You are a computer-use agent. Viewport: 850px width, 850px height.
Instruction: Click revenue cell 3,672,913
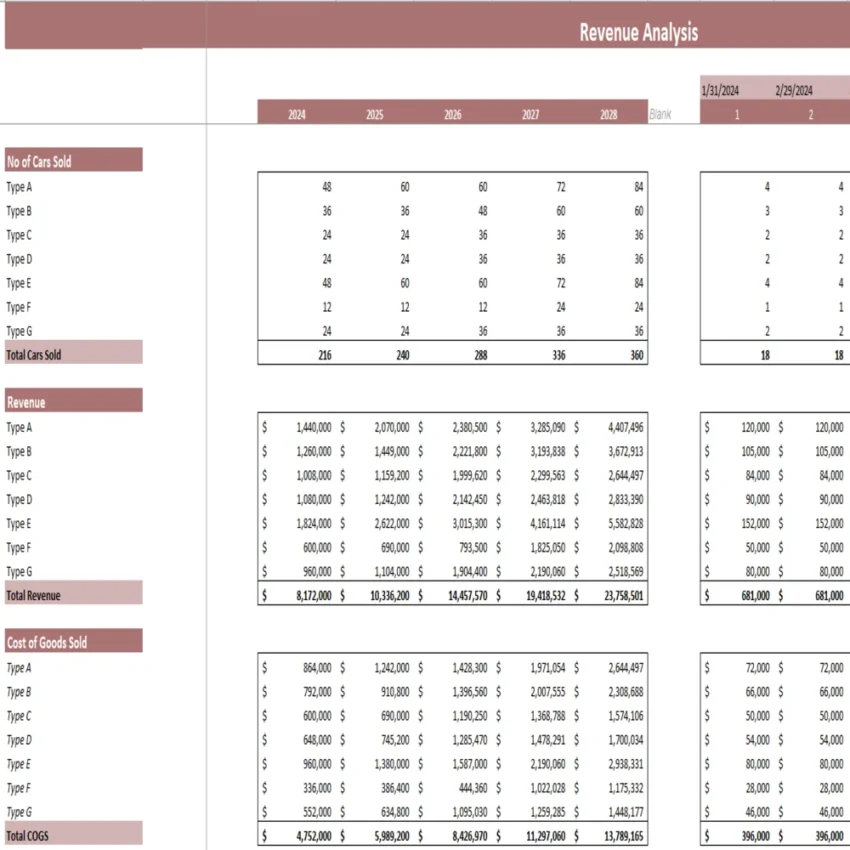pyautogui.click(x=626, y=452)
